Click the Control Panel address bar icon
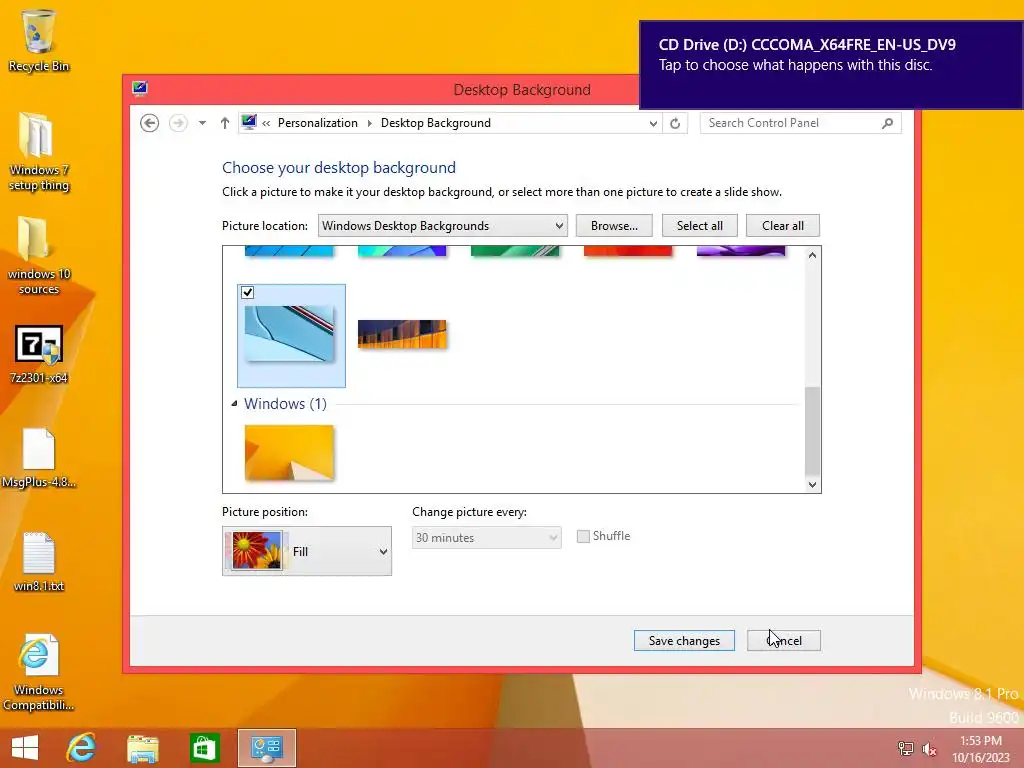The width and height of the screenshot is (1024, 768). [249, 122]
